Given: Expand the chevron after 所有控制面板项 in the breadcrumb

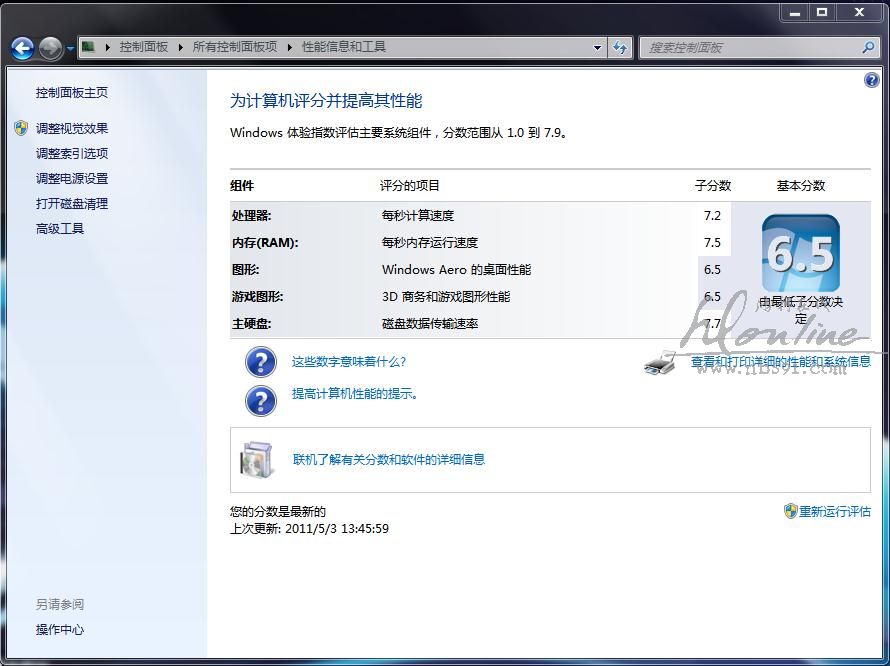Looking at the screenshot, I should (x=290, y=47).
